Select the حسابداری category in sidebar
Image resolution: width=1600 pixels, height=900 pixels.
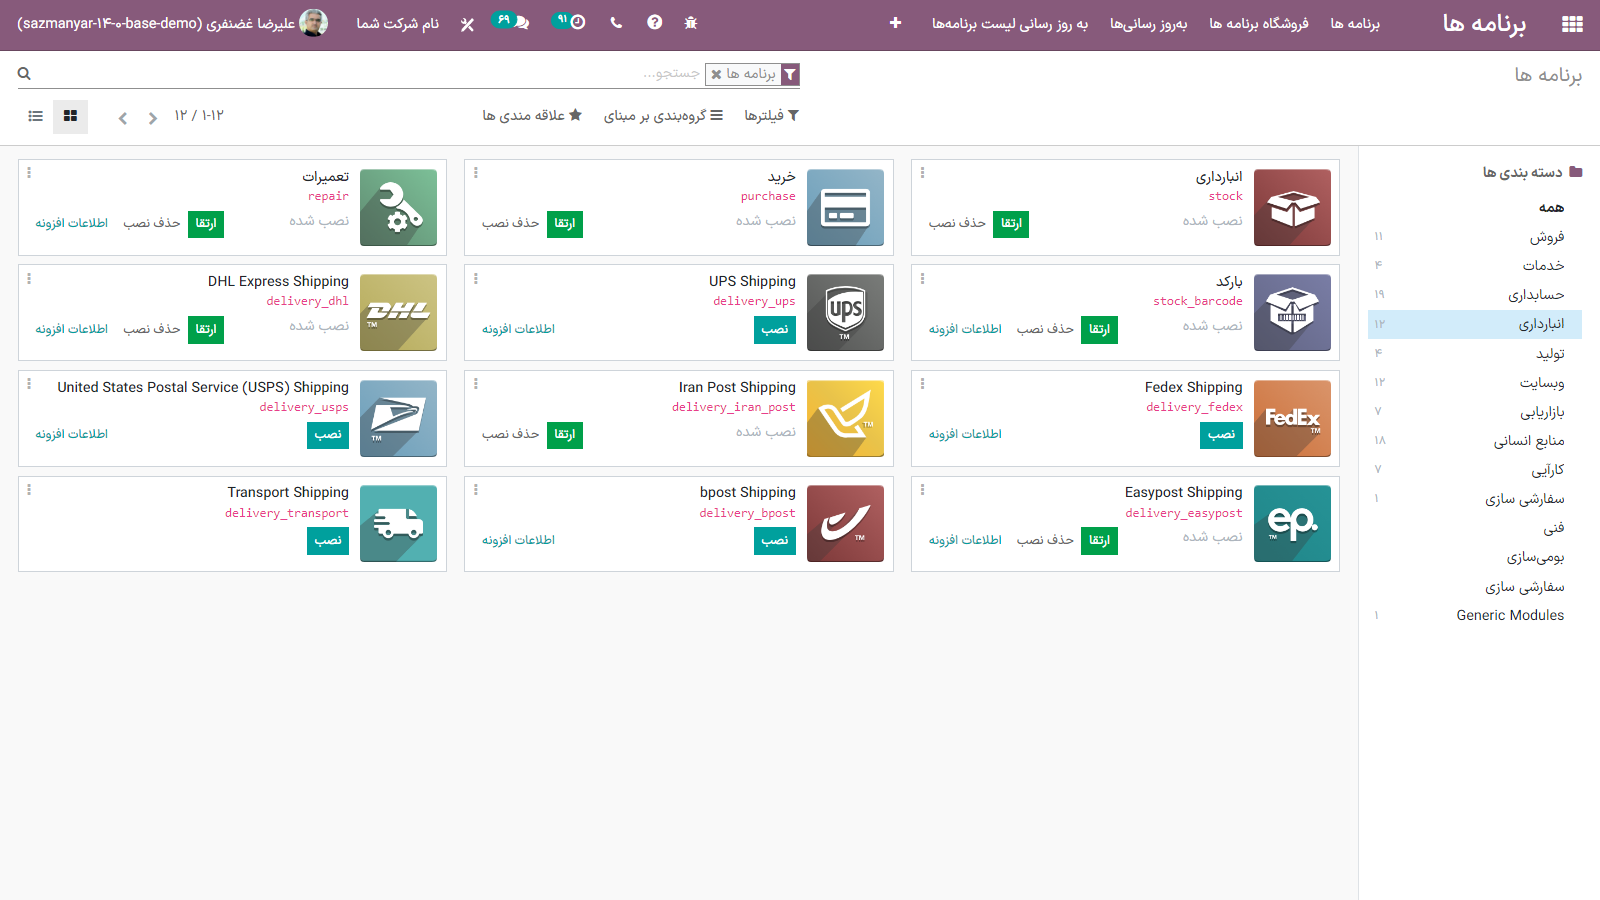tap(1536, 295)
